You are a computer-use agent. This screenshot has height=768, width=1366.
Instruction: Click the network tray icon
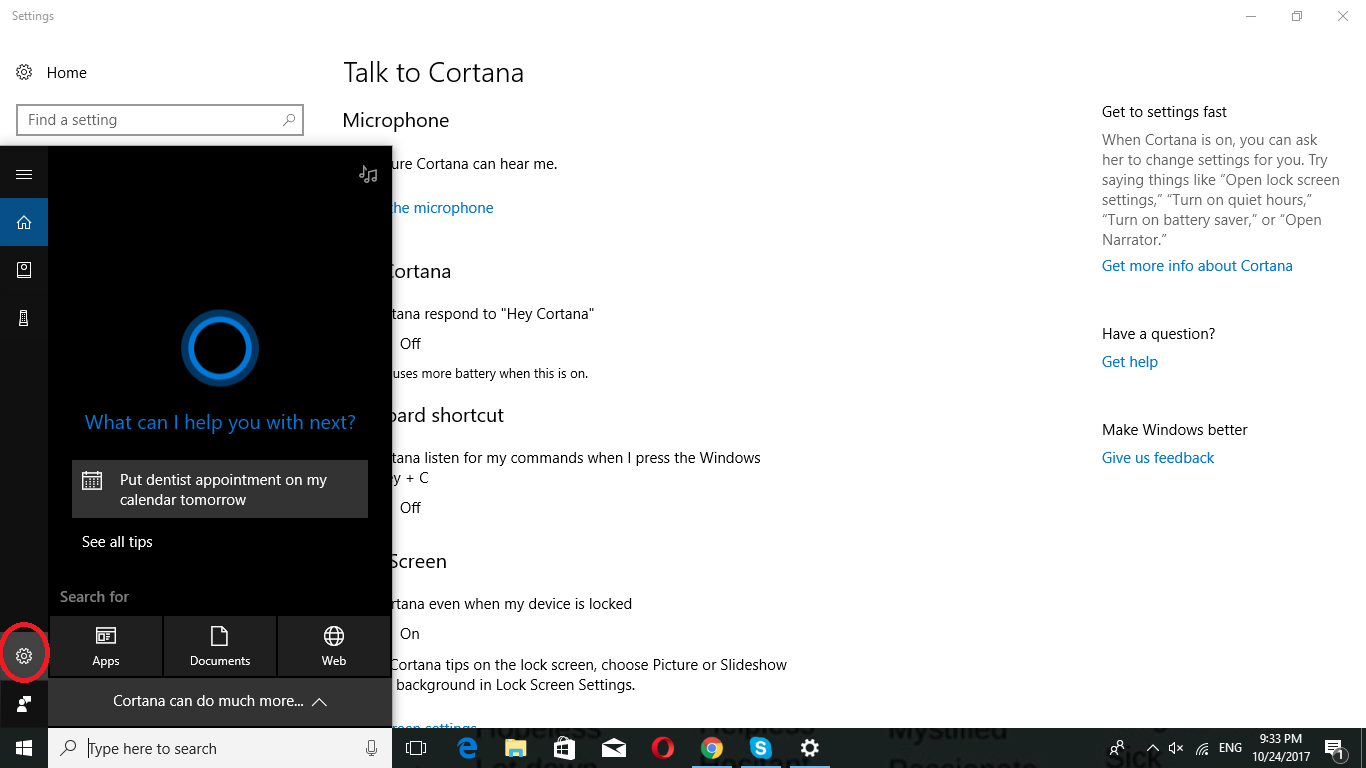(x=1202, y=748)
